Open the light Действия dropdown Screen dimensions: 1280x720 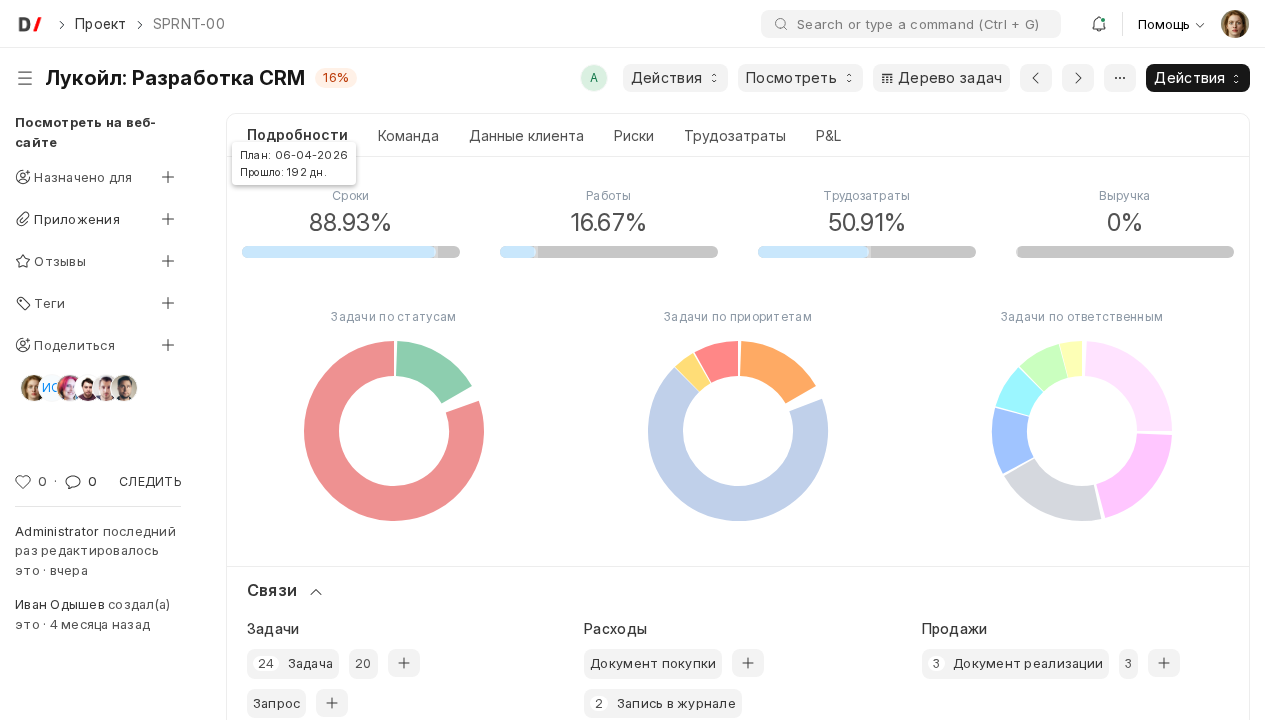675,78
